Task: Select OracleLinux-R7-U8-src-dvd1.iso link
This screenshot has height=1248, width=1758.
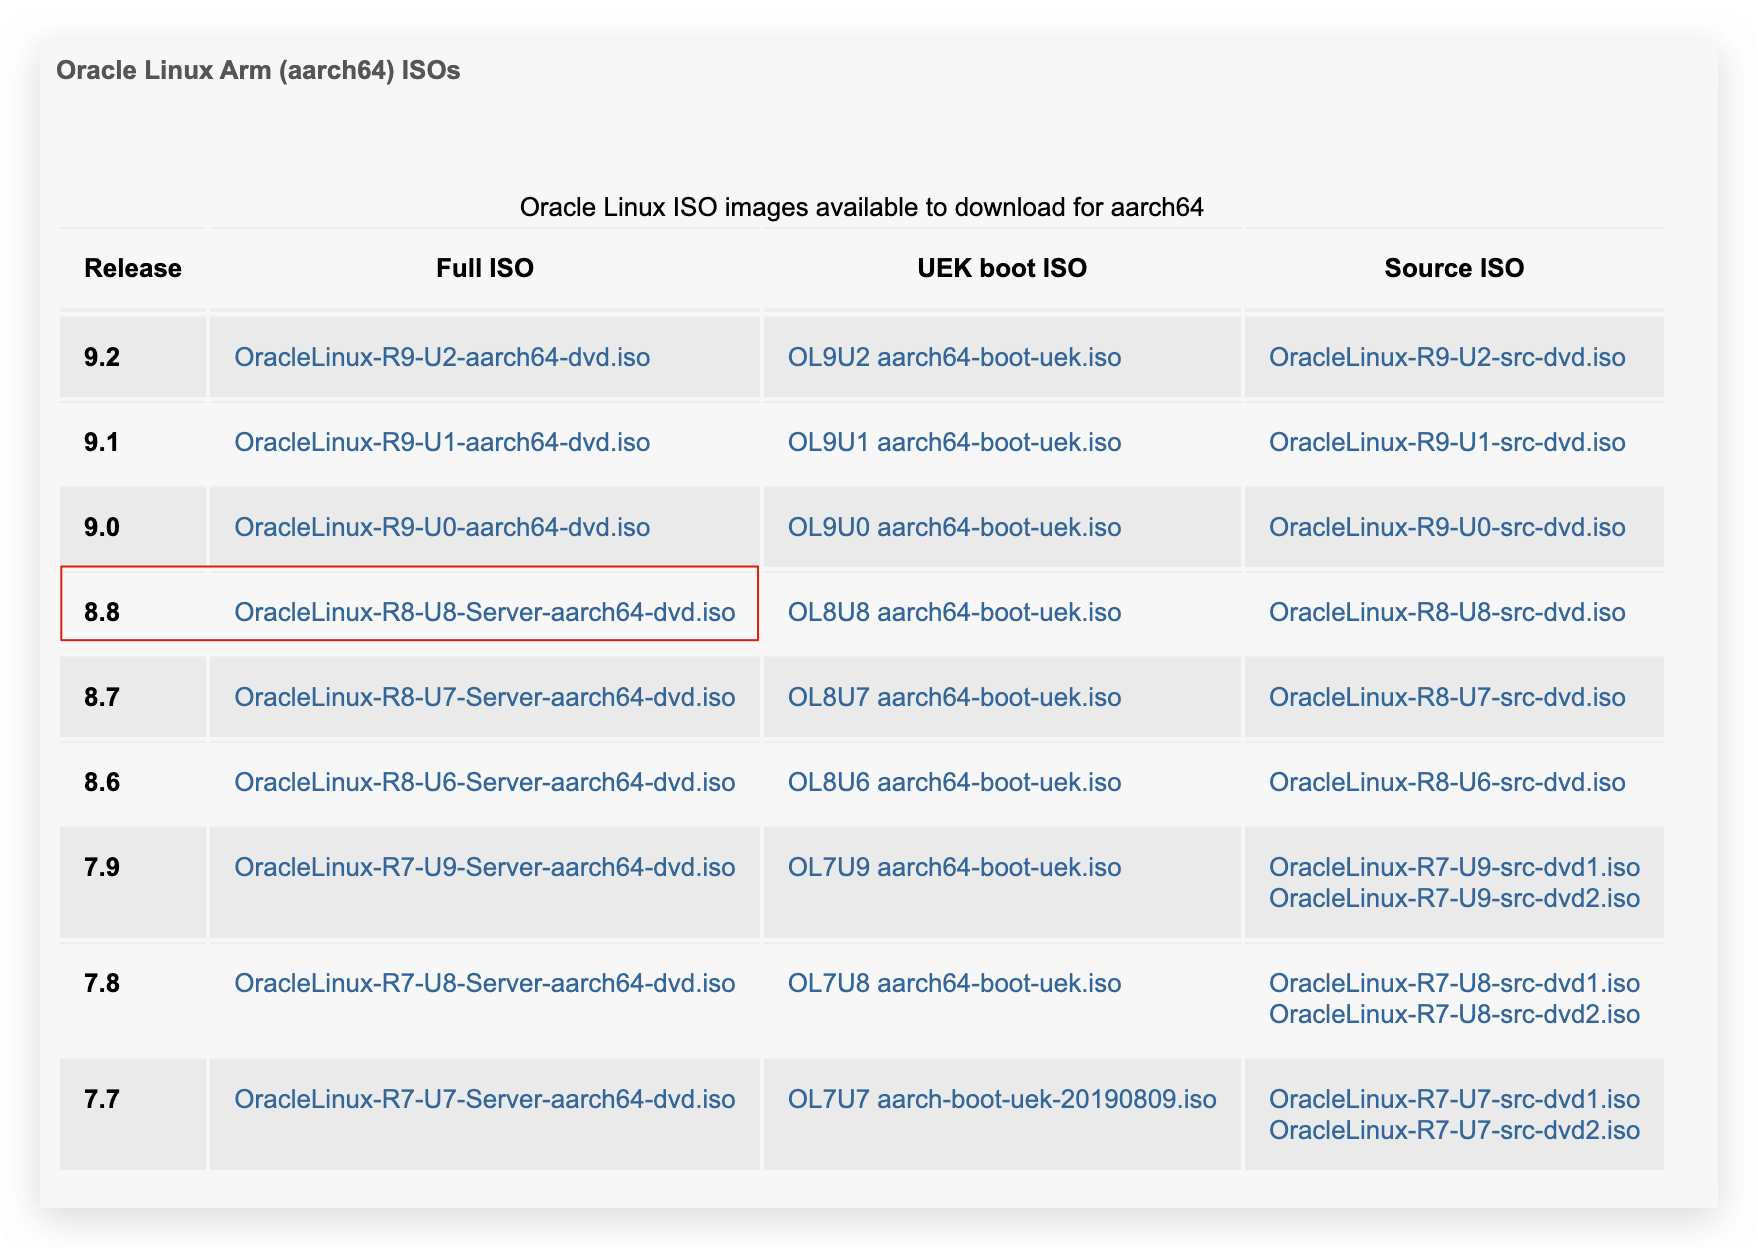Action: [1454, 983]
